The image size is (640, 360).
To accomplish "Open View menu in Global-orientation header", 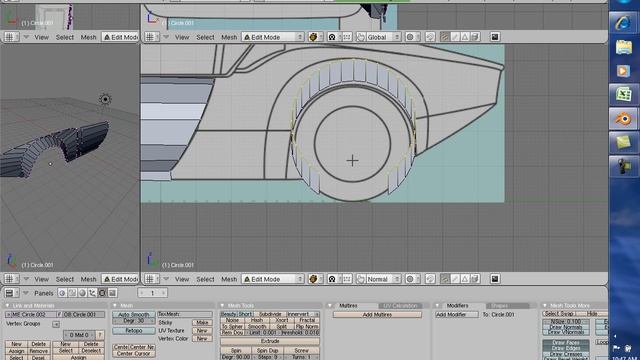I will [182, 37].
